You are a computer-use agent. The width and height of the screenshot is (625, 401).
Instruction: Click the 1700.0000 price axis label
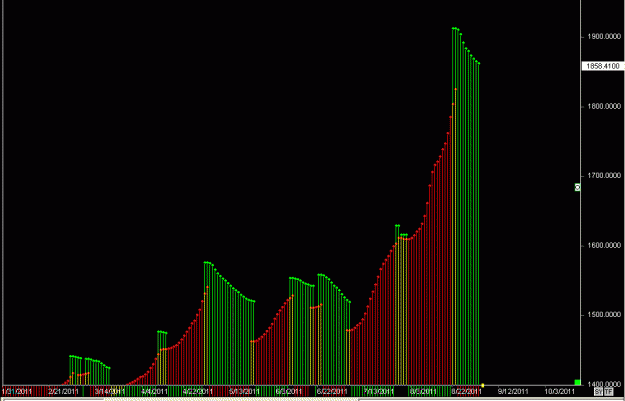click(x=604, y=176)
